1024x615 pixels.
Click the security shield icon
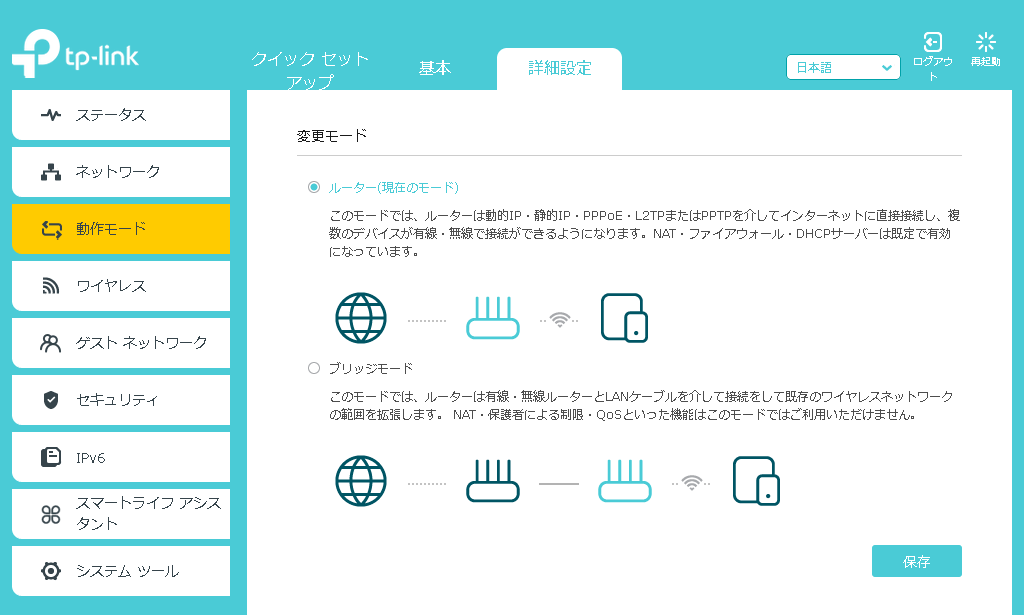point(51,400)
